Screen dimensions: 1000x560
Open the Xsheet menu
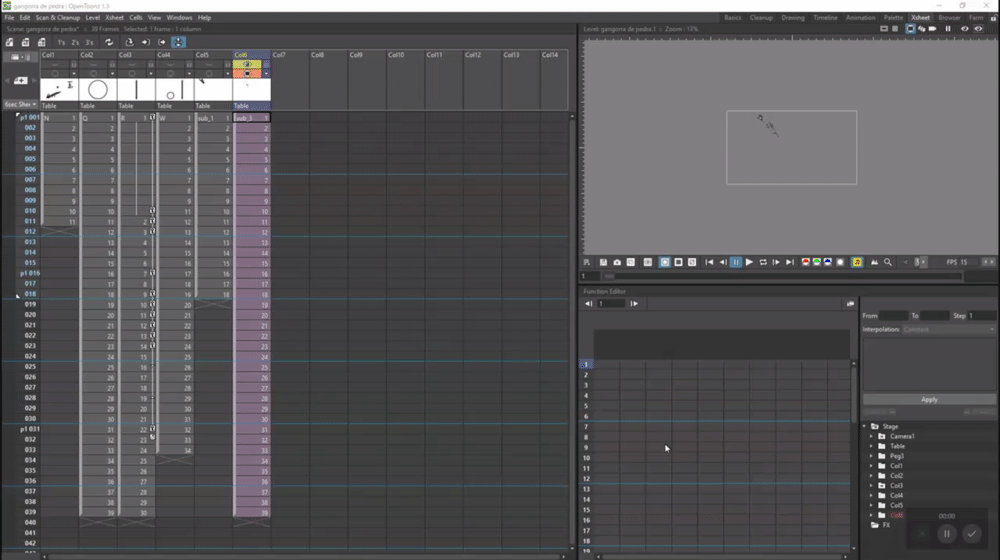tap(115, 18)
